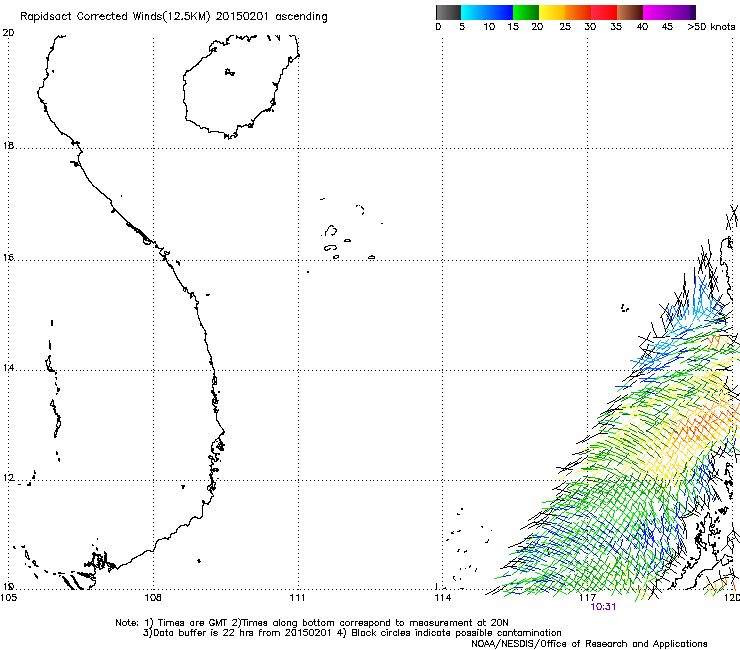
Task: Click the purple '10:31' swath time label
Action: 603,607
